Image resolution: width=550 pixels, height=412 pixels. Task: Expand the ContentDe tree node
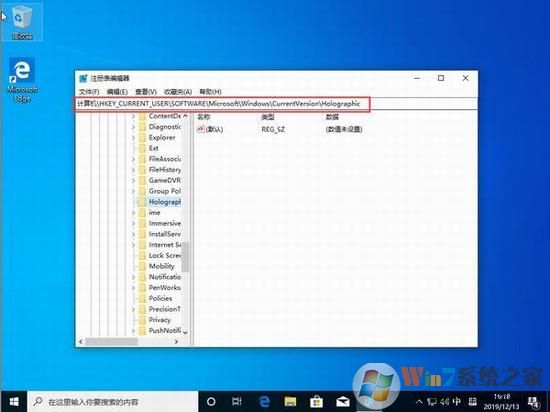[133, 116]
